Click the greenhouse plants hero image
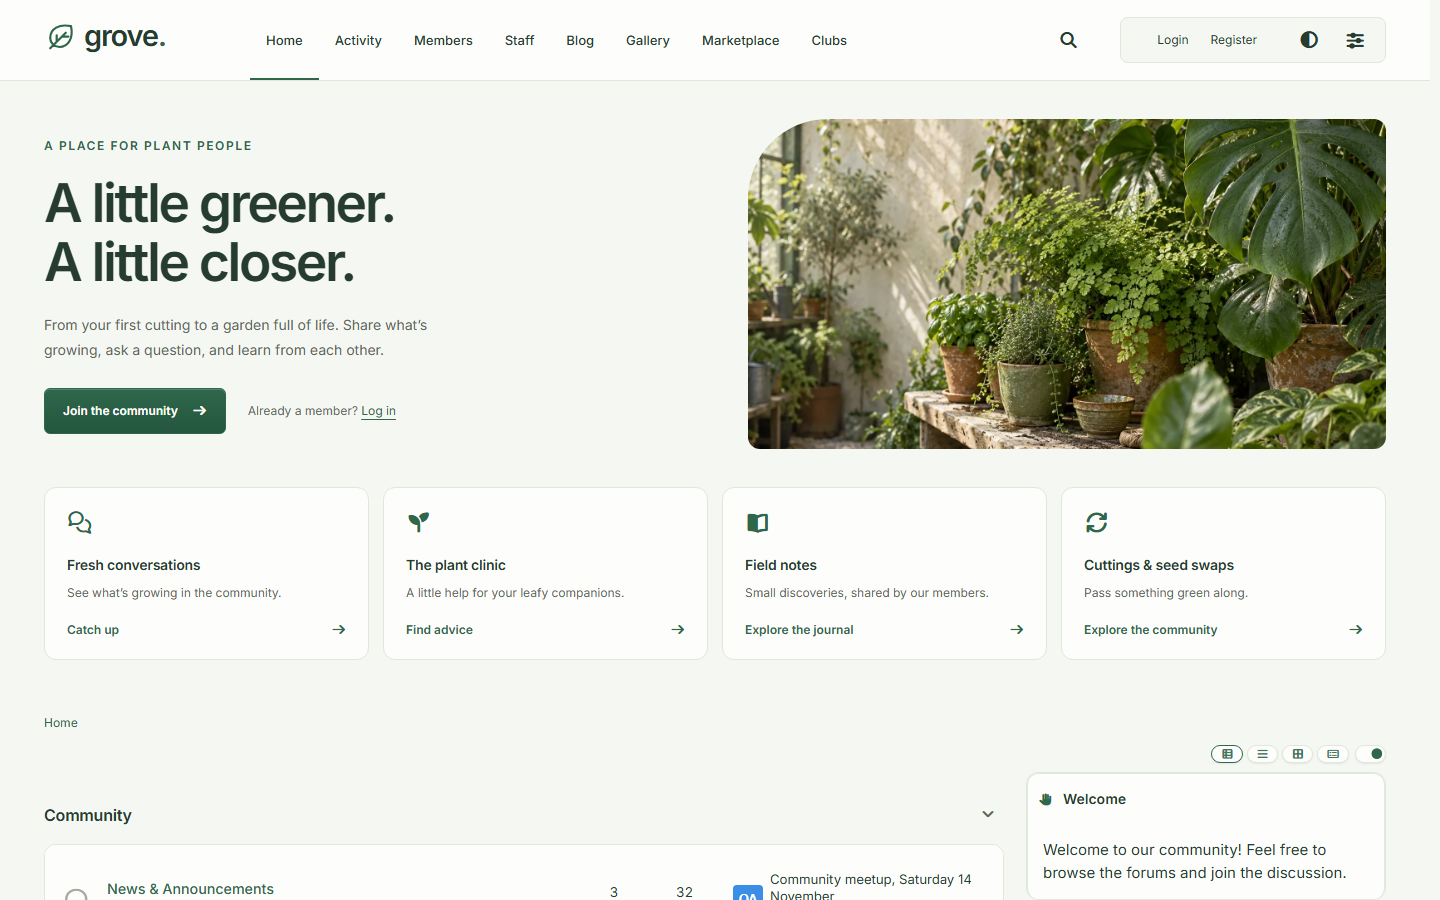The height and width of the screenshot is (900, 1440). [1067, 284]
